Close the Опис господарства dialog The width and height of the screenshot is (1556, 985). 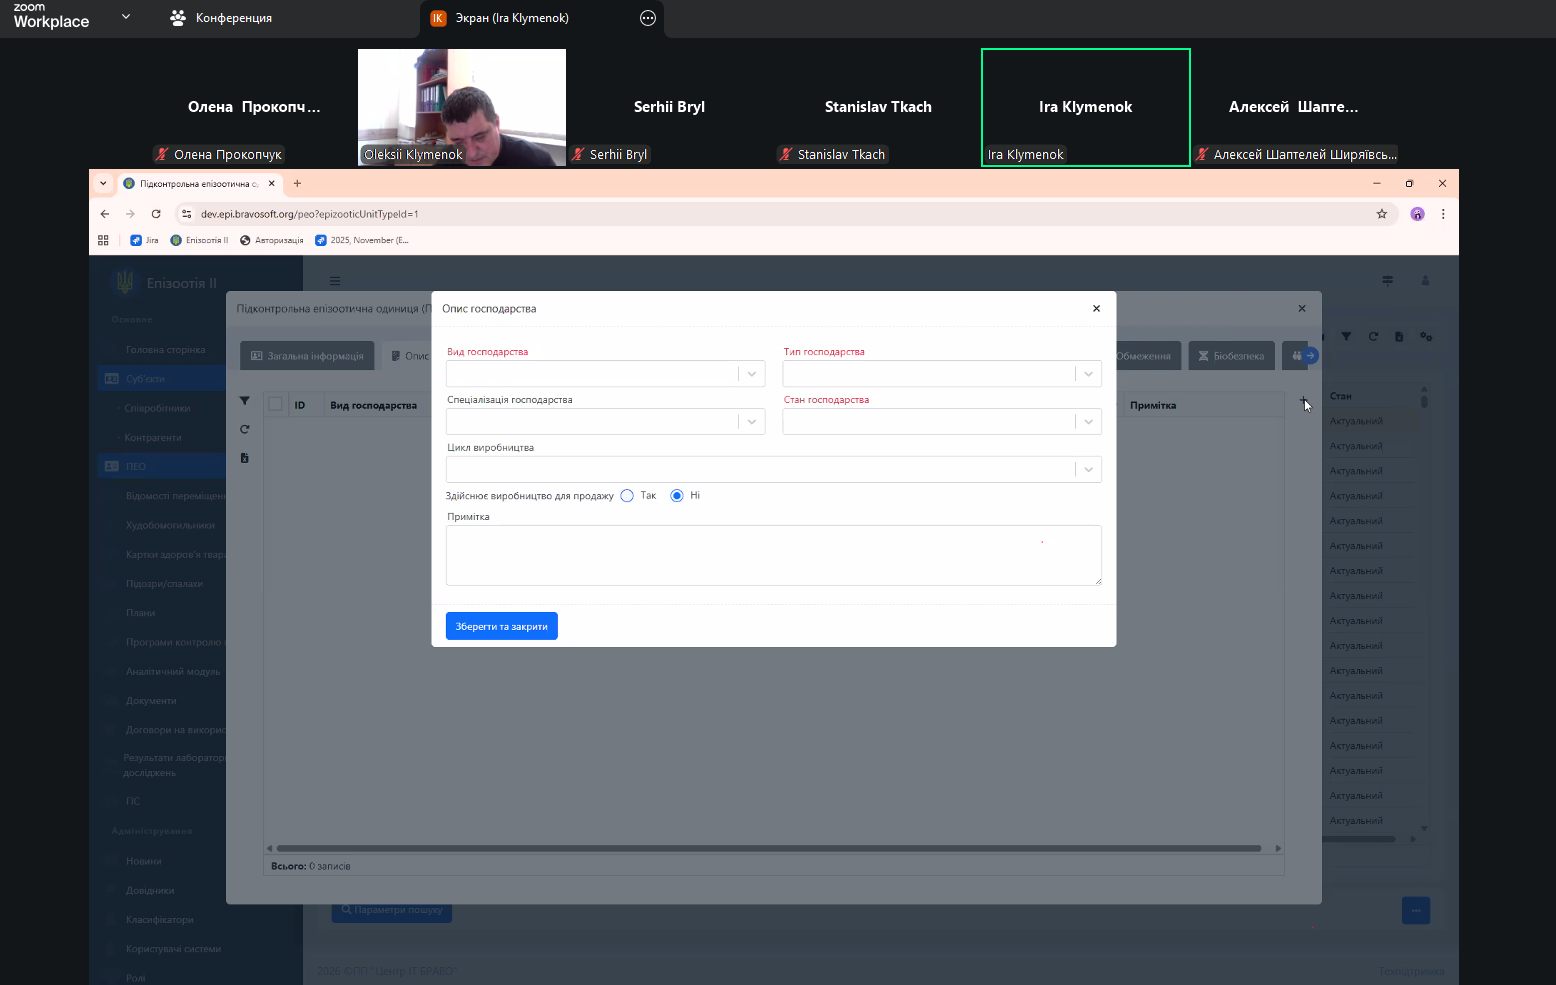1096,309
